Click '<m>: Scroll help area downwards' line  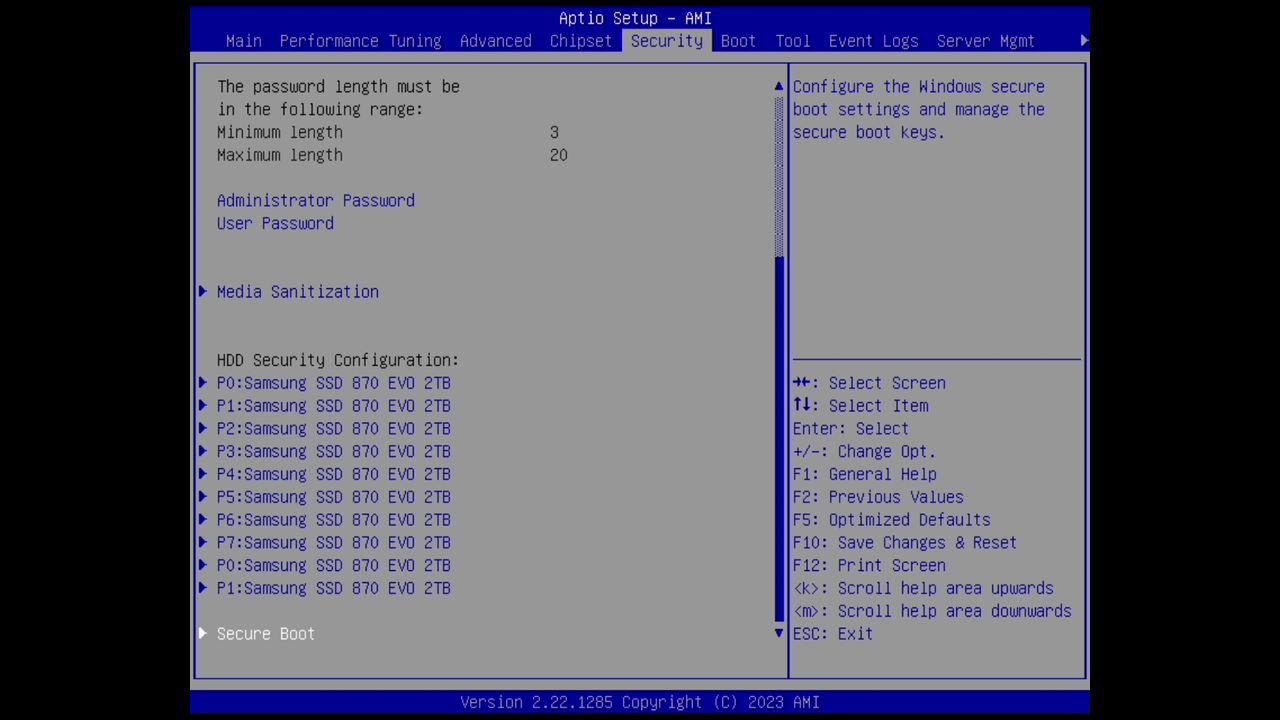click(932, 611)
